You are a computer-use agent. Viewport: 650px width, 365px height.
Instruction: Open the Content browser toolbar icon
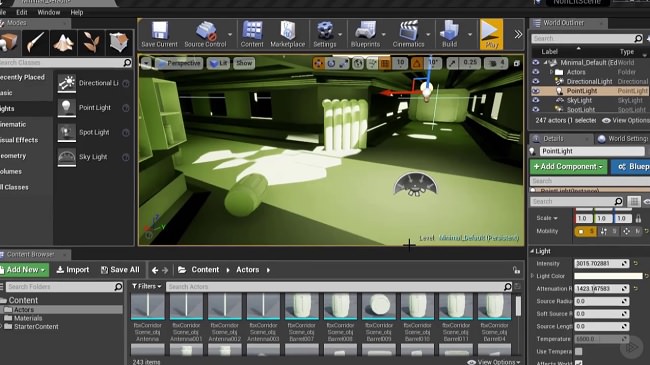click(x=252, y=34)
